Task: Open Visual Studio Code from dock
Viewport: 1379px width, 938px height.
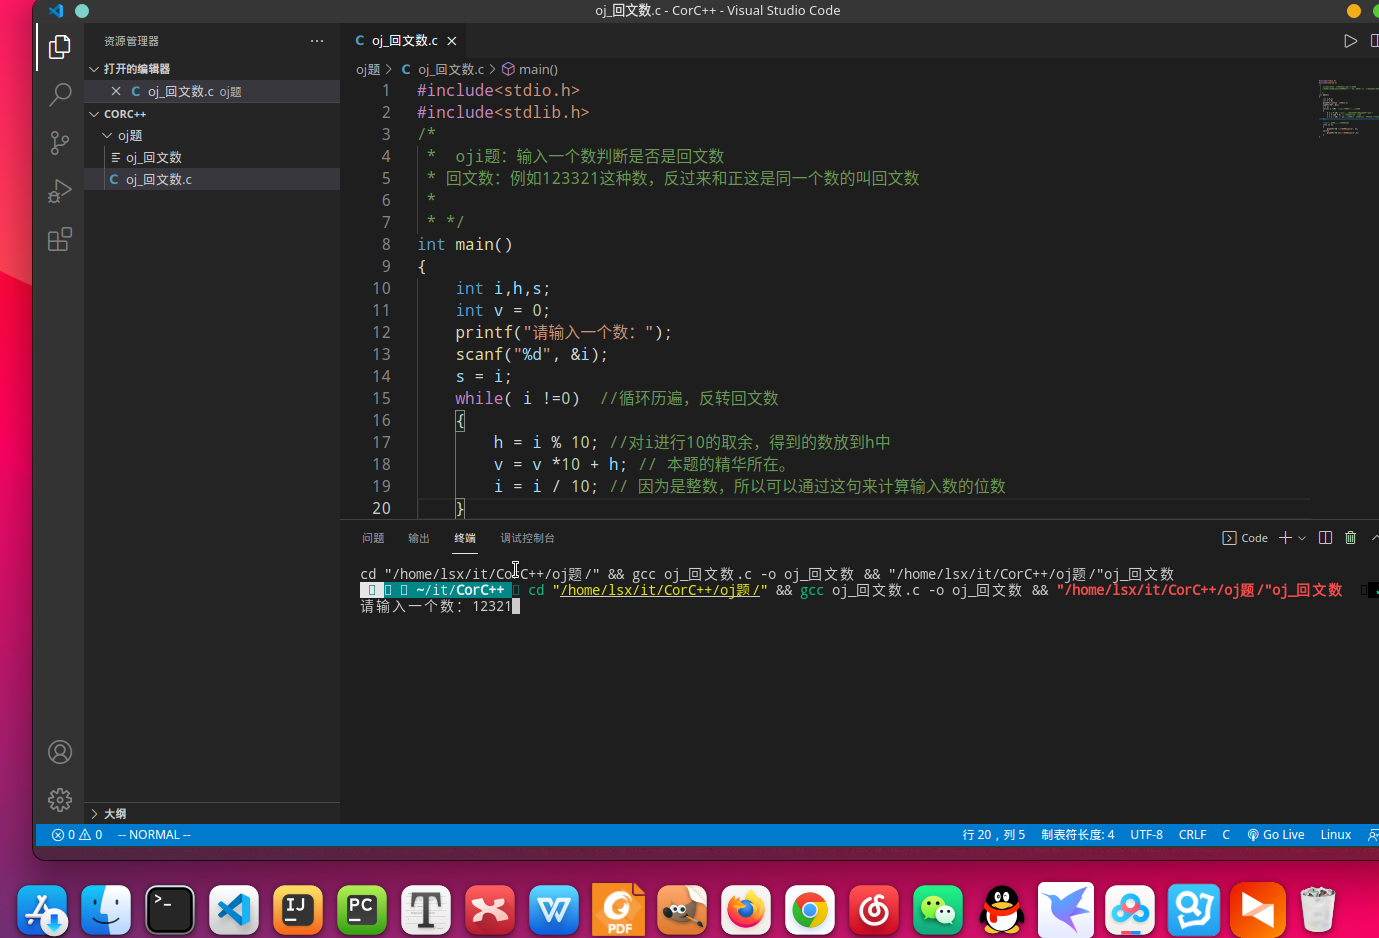Action: tap(234, 910)
